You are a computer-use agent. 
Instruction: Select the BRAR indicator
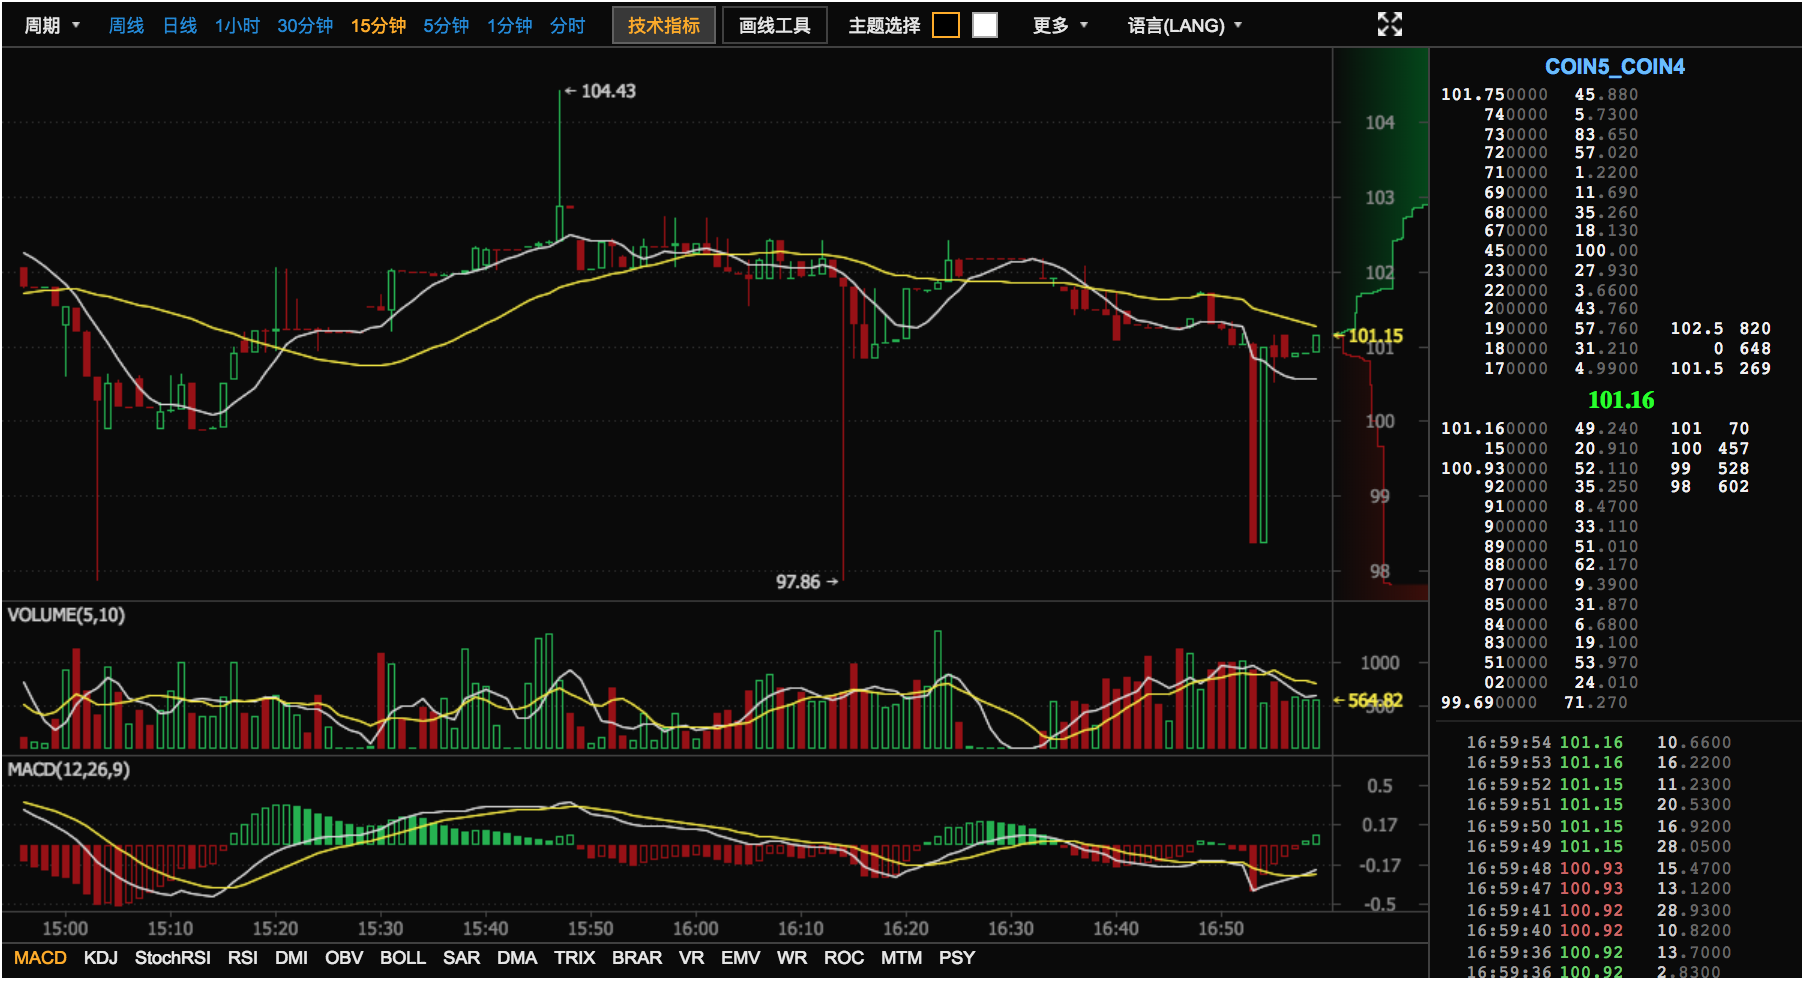click(x=637, y=958)
